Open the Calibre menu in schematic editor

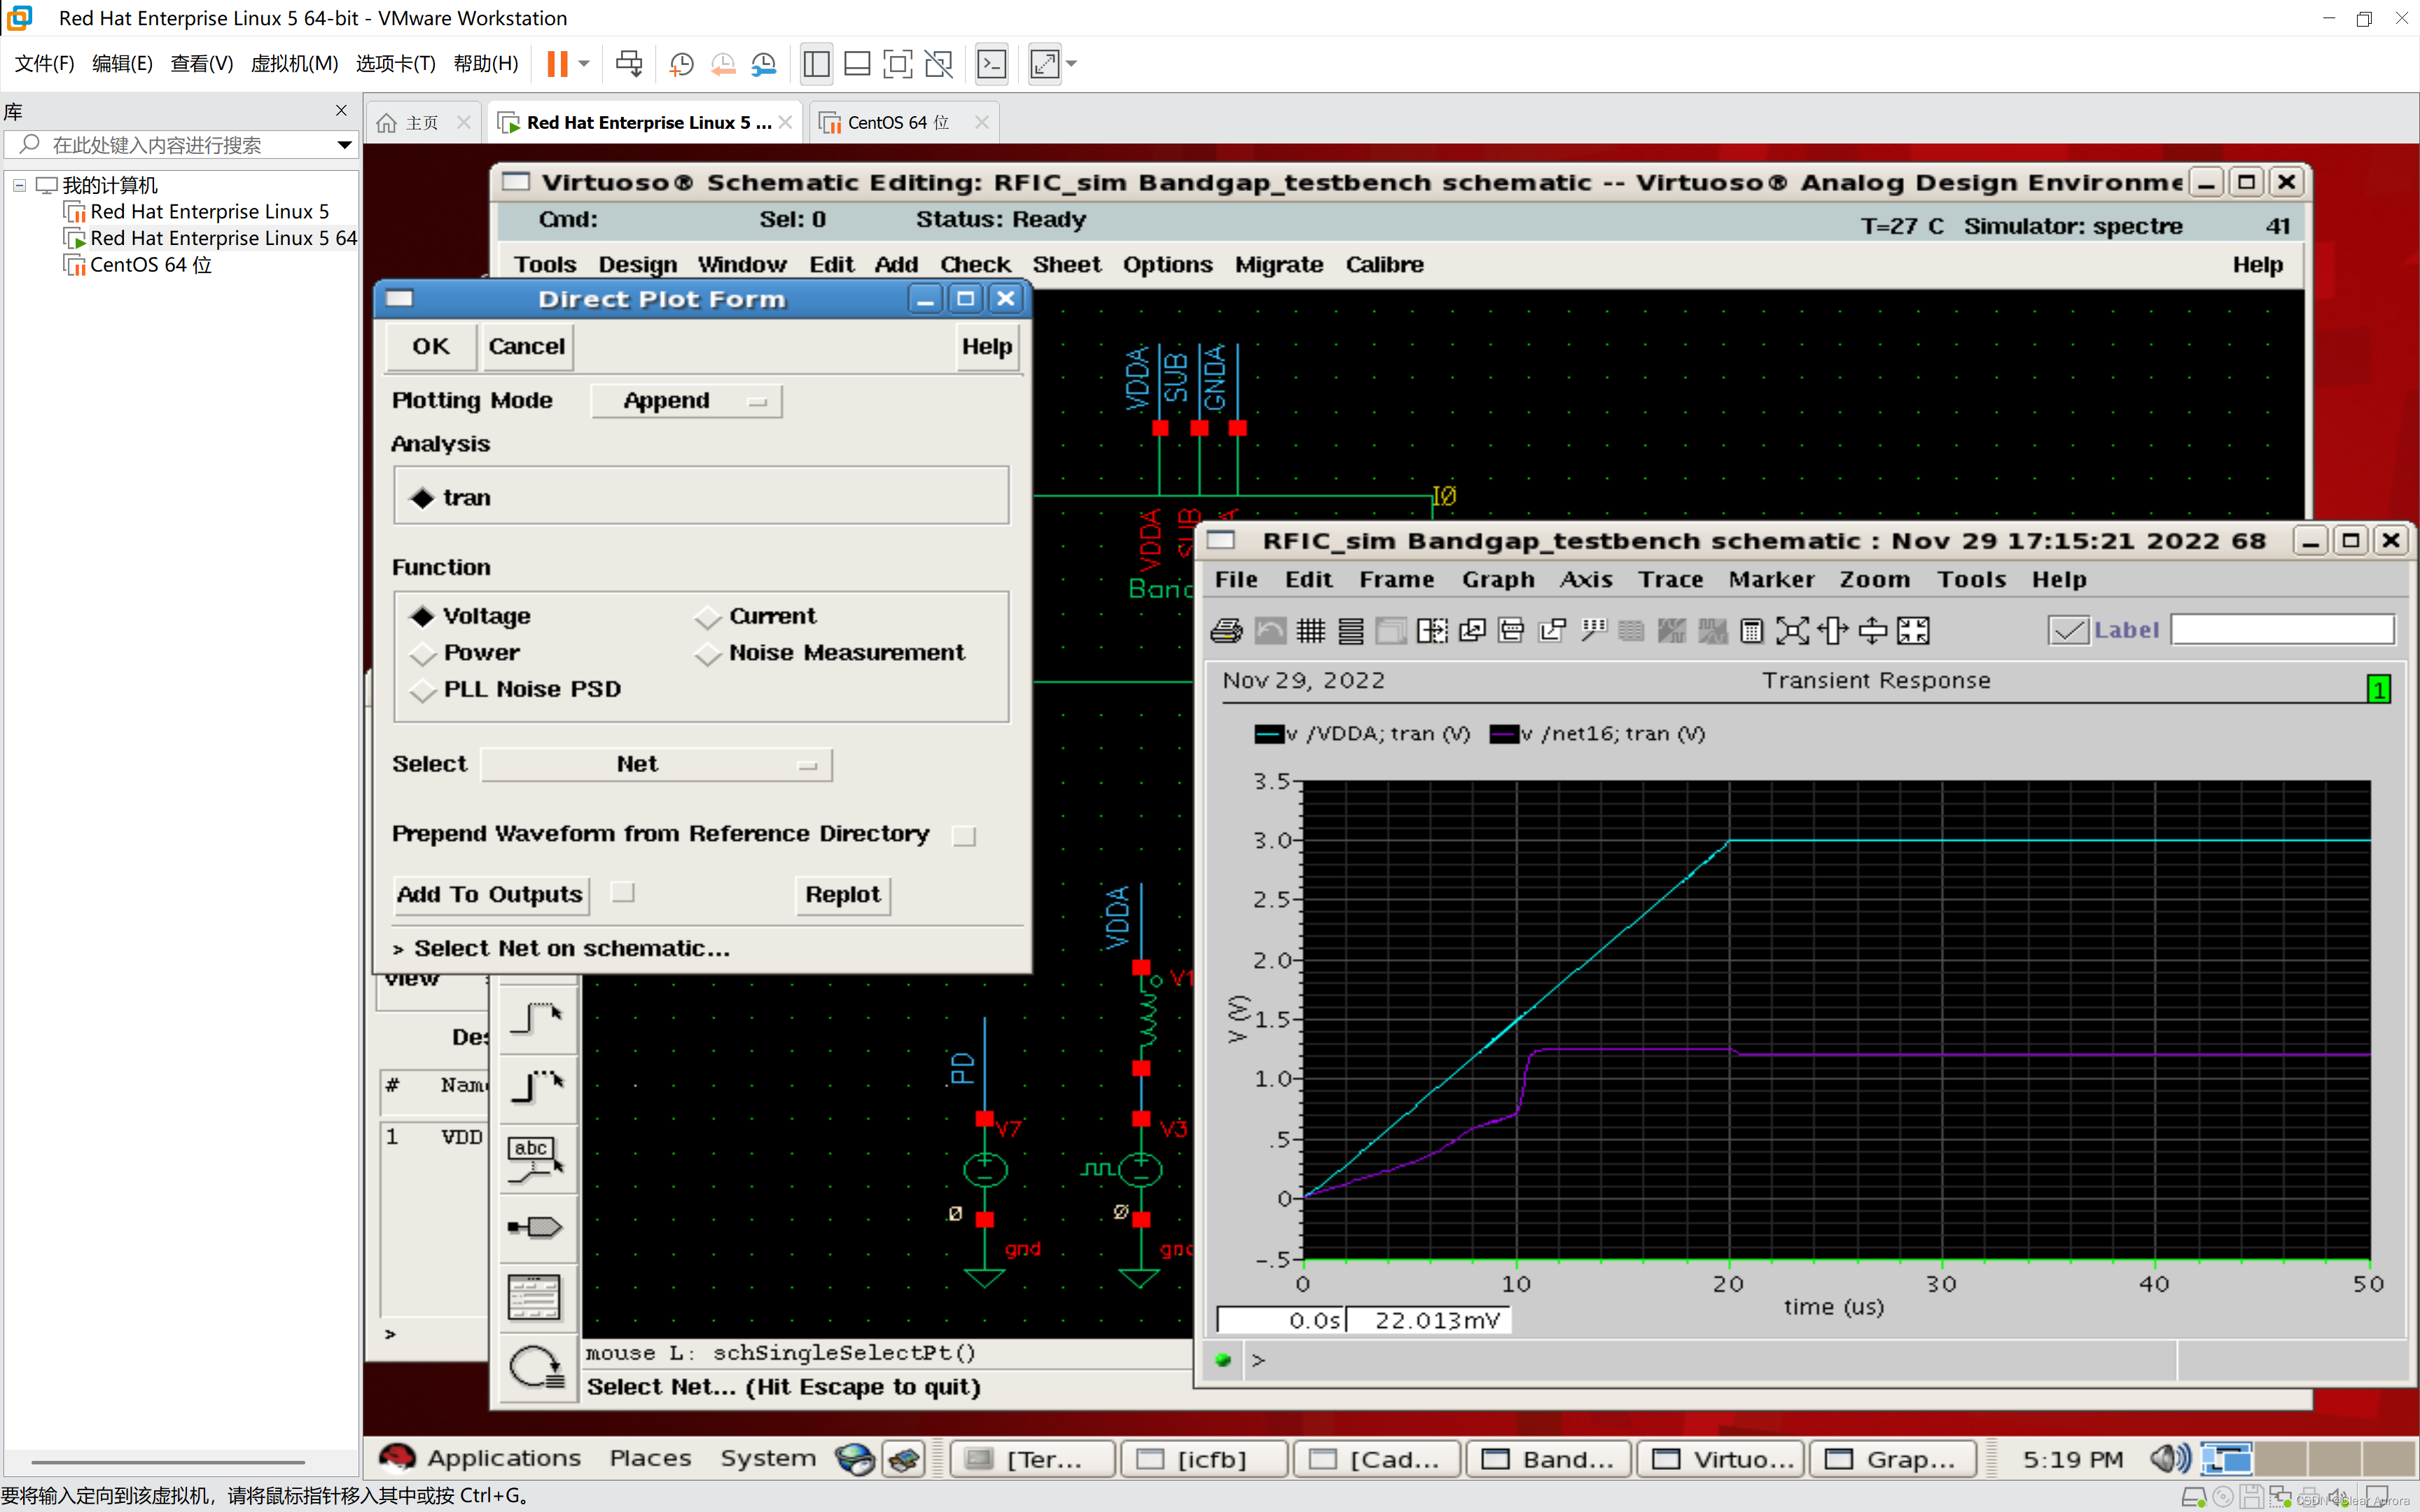(1384, 264)
